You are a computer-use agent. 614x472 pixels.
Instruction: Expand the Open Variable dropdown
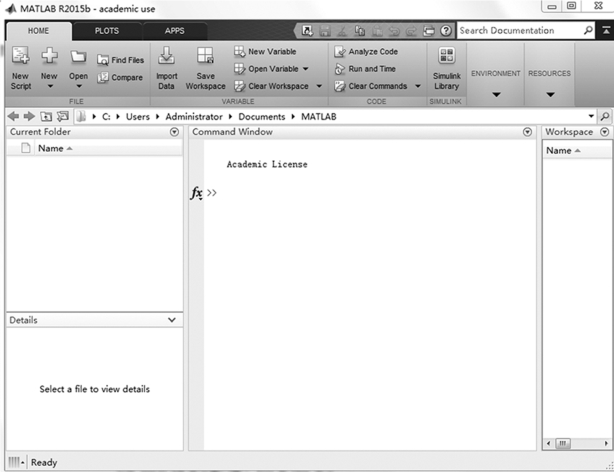click(305, 69)
